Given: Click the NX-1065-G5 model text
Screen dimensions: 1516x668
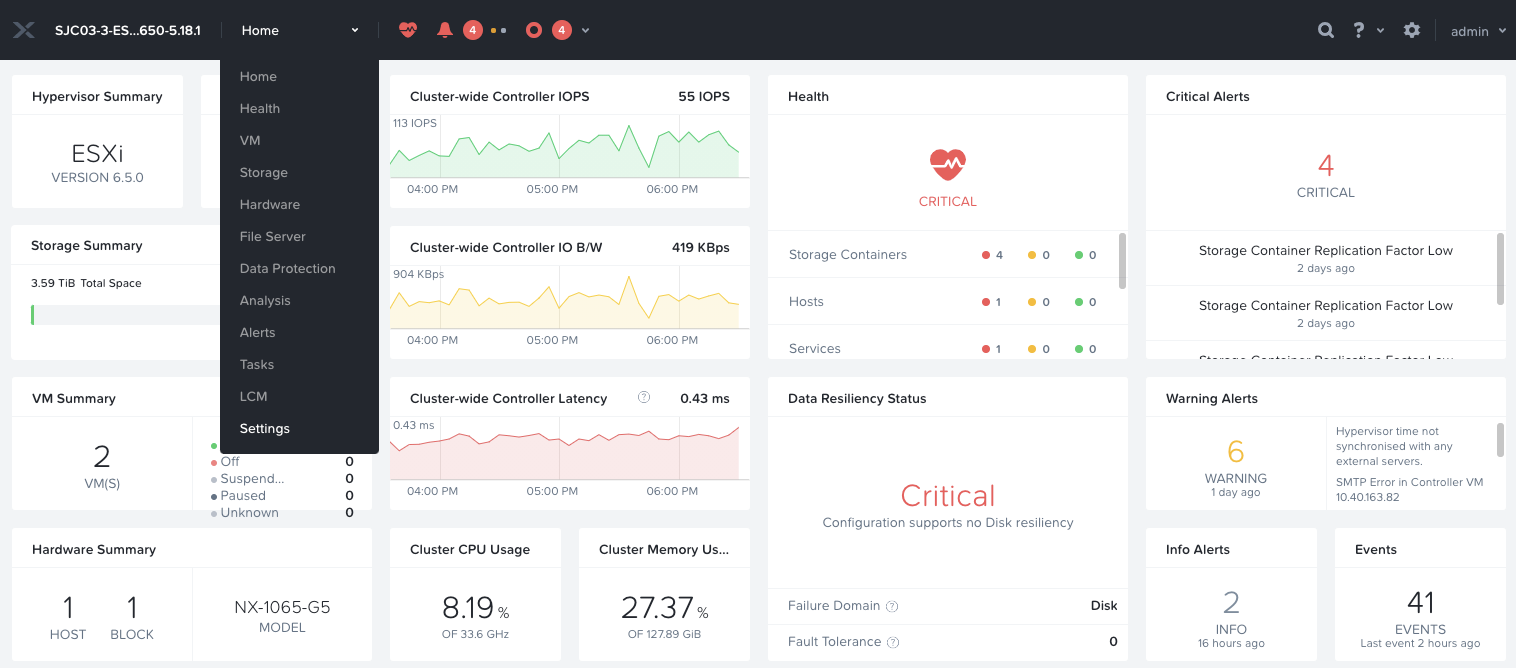Looking at the screenshot, I should click(x=282, y=607).
